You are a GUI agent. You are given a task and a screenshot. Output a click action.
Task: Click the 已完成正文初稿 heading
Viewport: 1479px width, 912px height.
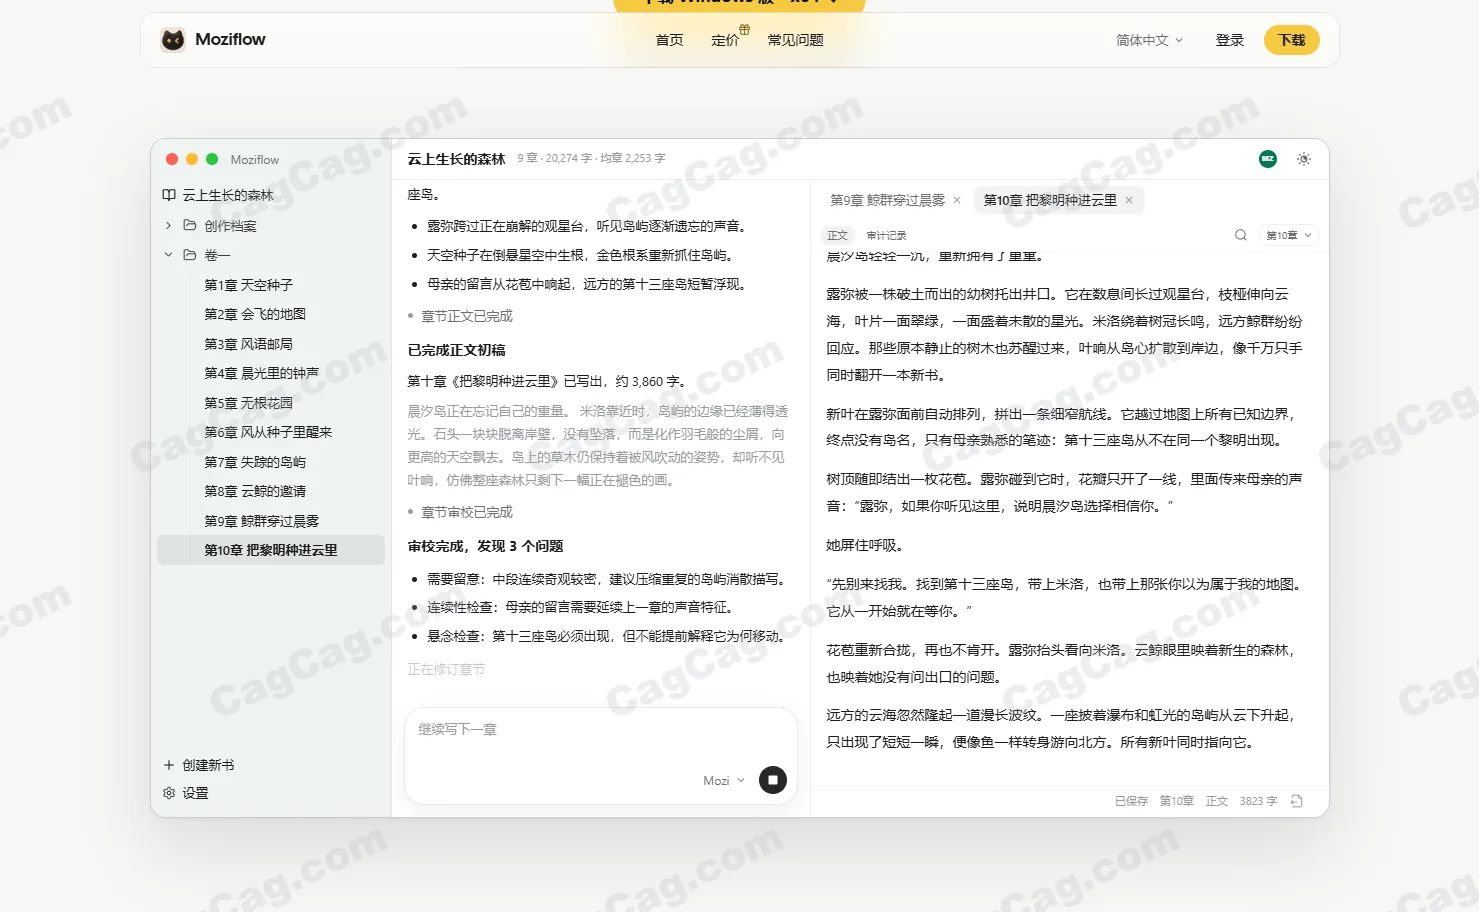click(x=456, y=350)
